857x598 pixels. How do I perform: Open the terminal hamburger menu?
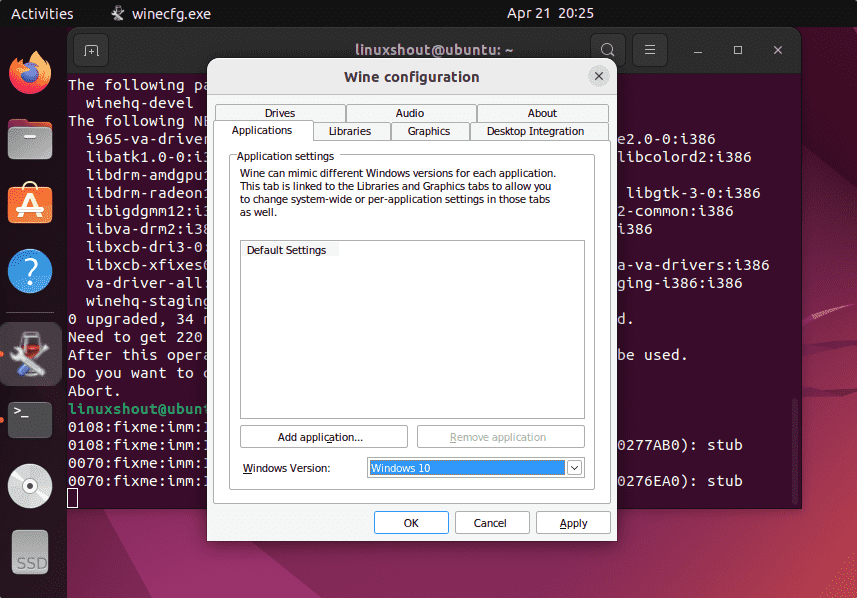[650, 49]
